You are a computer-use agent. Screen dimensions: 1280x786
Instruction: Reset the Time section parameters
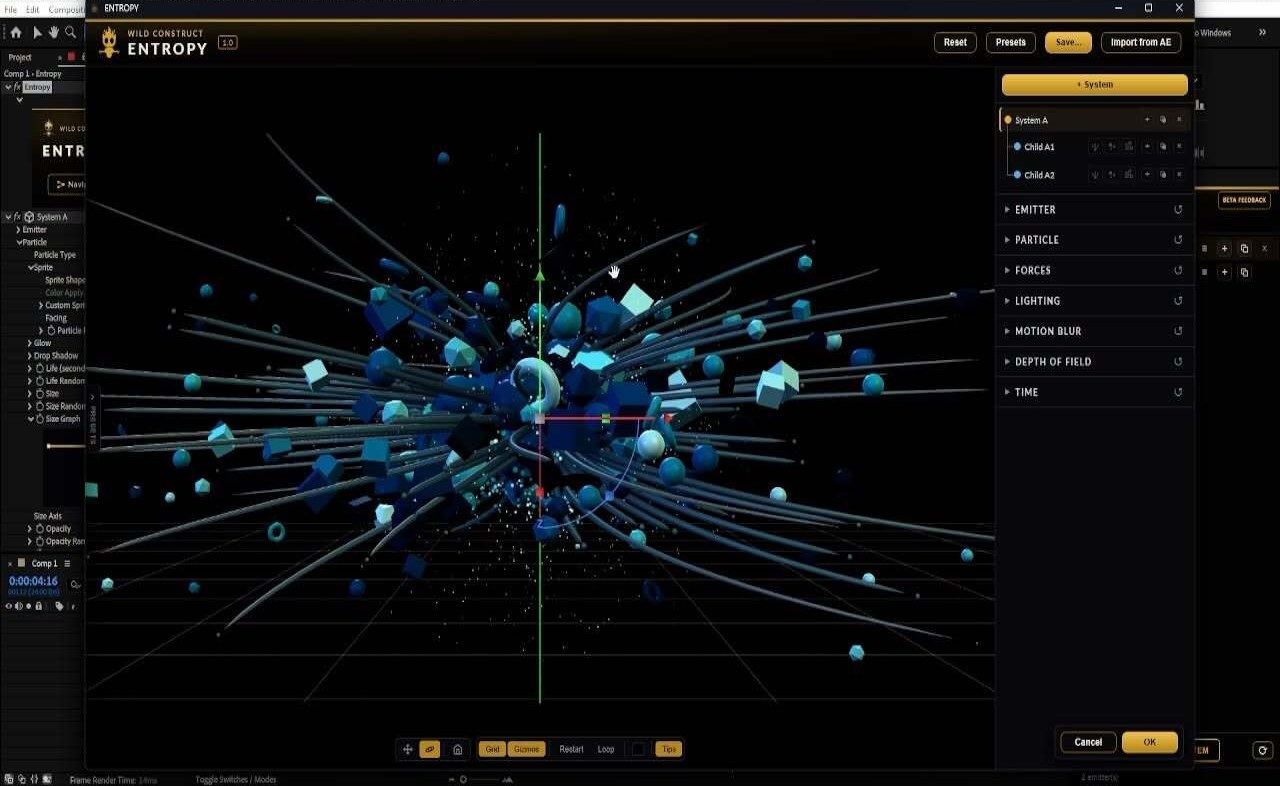tap(1178, 392)
